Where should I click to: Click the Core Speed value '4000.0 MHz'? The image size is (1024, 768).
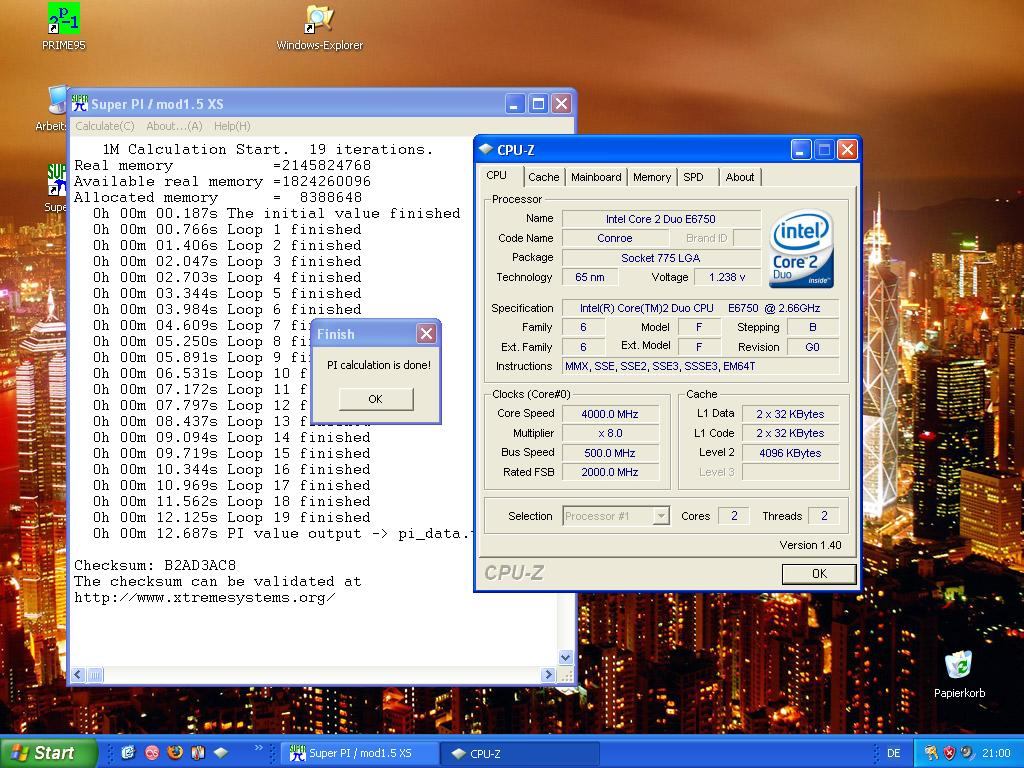pos(610,414)
